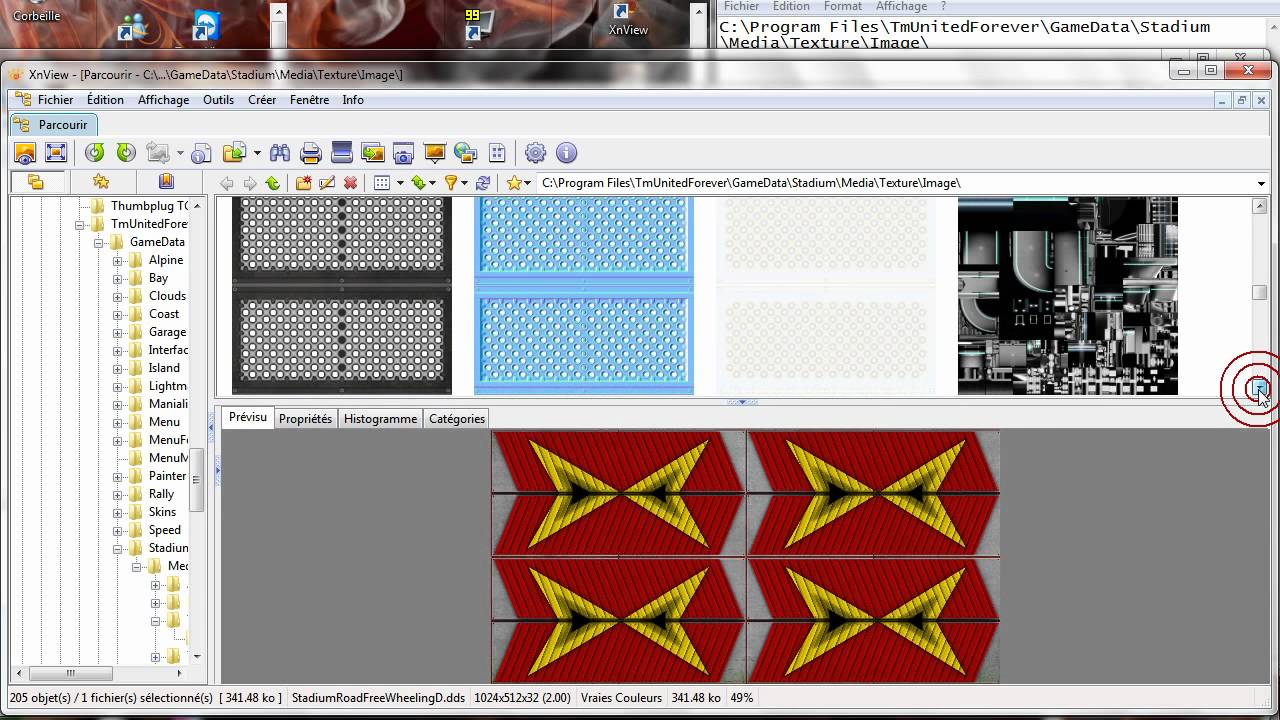Screen dimensions: 1280x720
Task: Click the thumbnail pane vertical scrollbar thumb
Action: click(x=1260, y=292)
